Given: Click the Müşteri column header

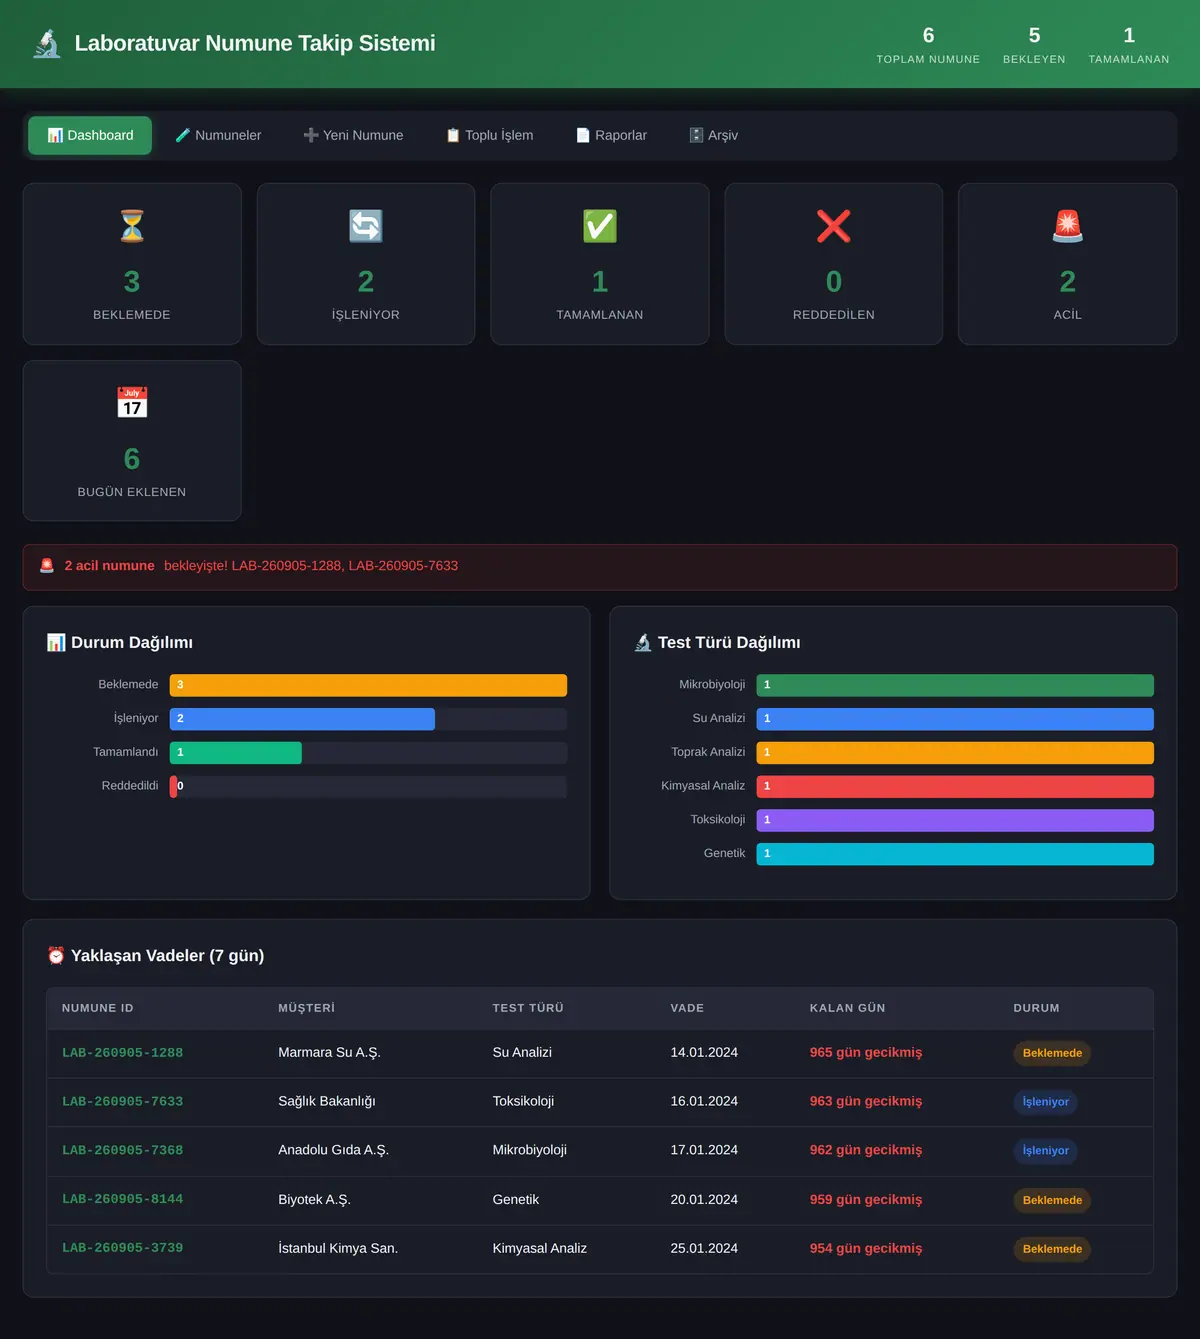Looking at the screenshot, I should click(306, 1008).
